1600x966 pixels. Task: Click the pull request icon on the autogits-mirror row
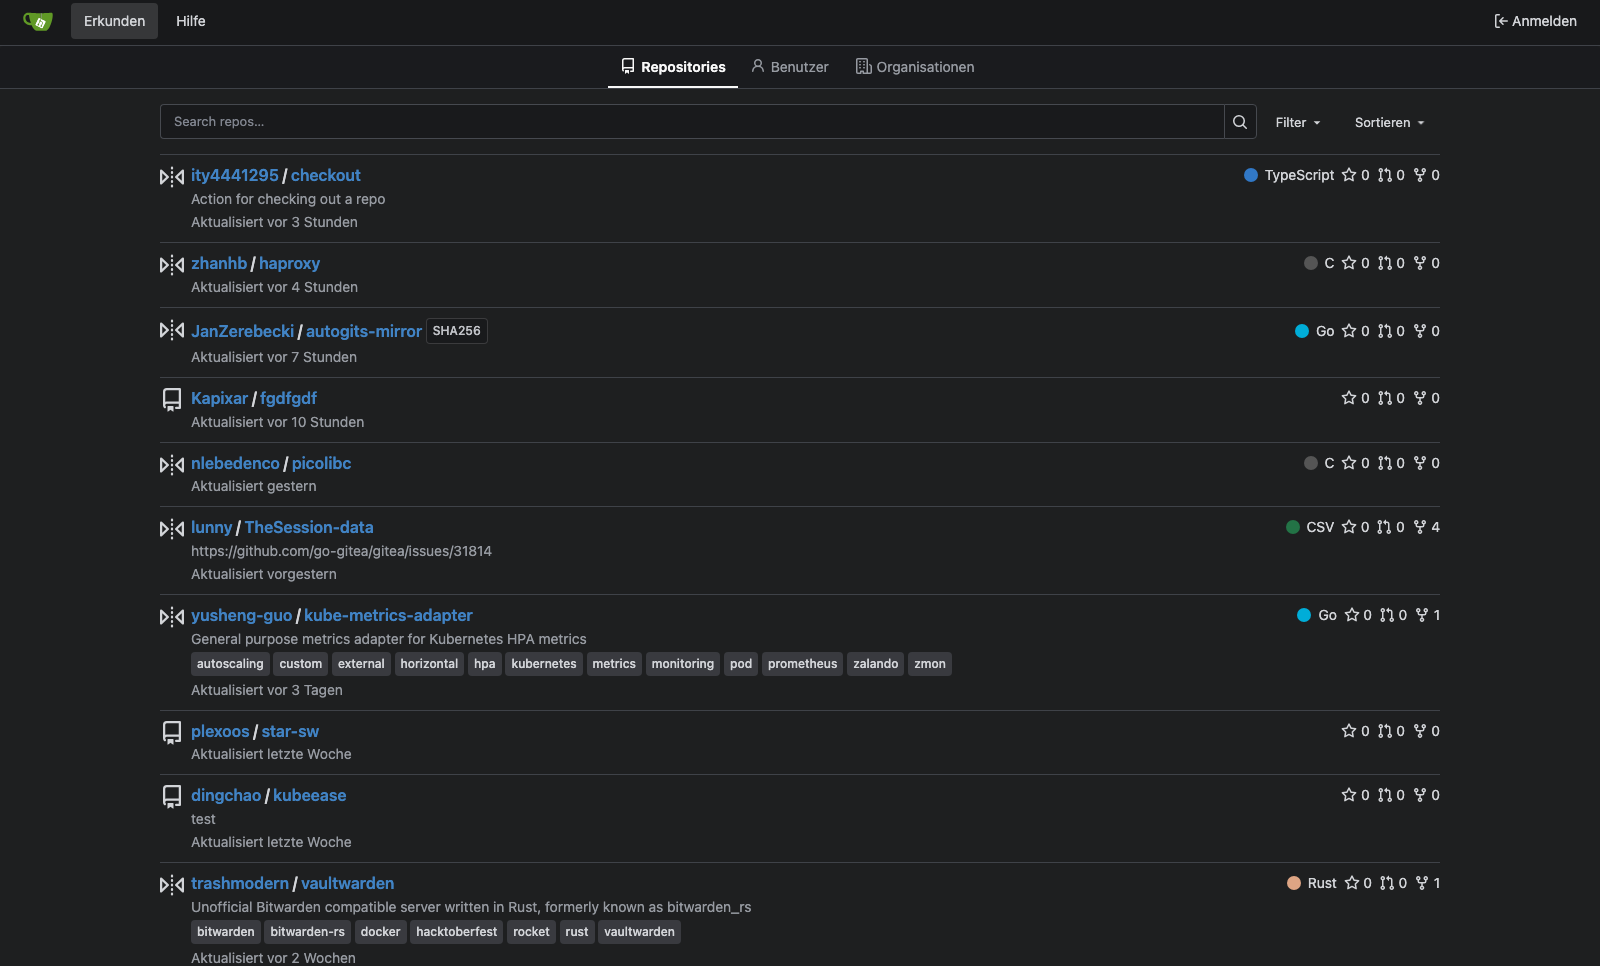(1385, 331)
